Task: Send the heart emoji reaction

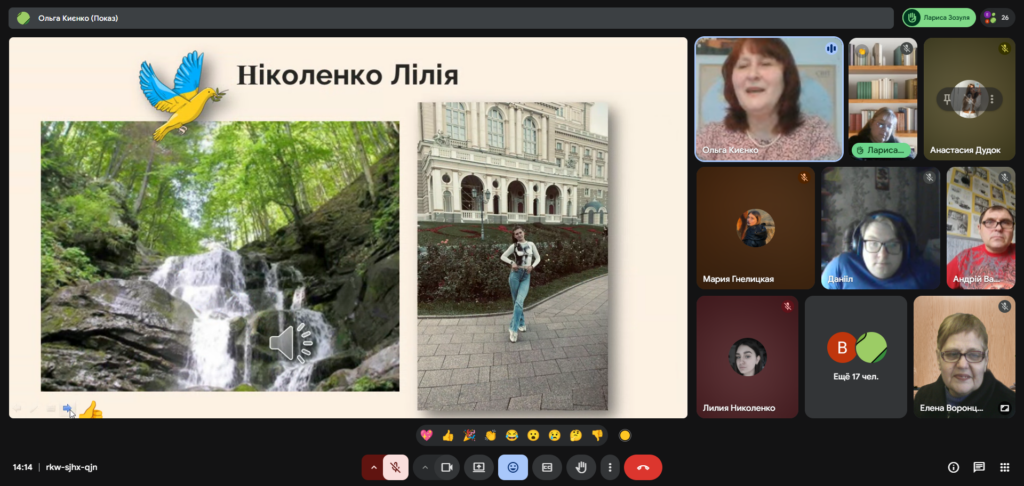Action: pyautogui.click(x=426, y=435)
